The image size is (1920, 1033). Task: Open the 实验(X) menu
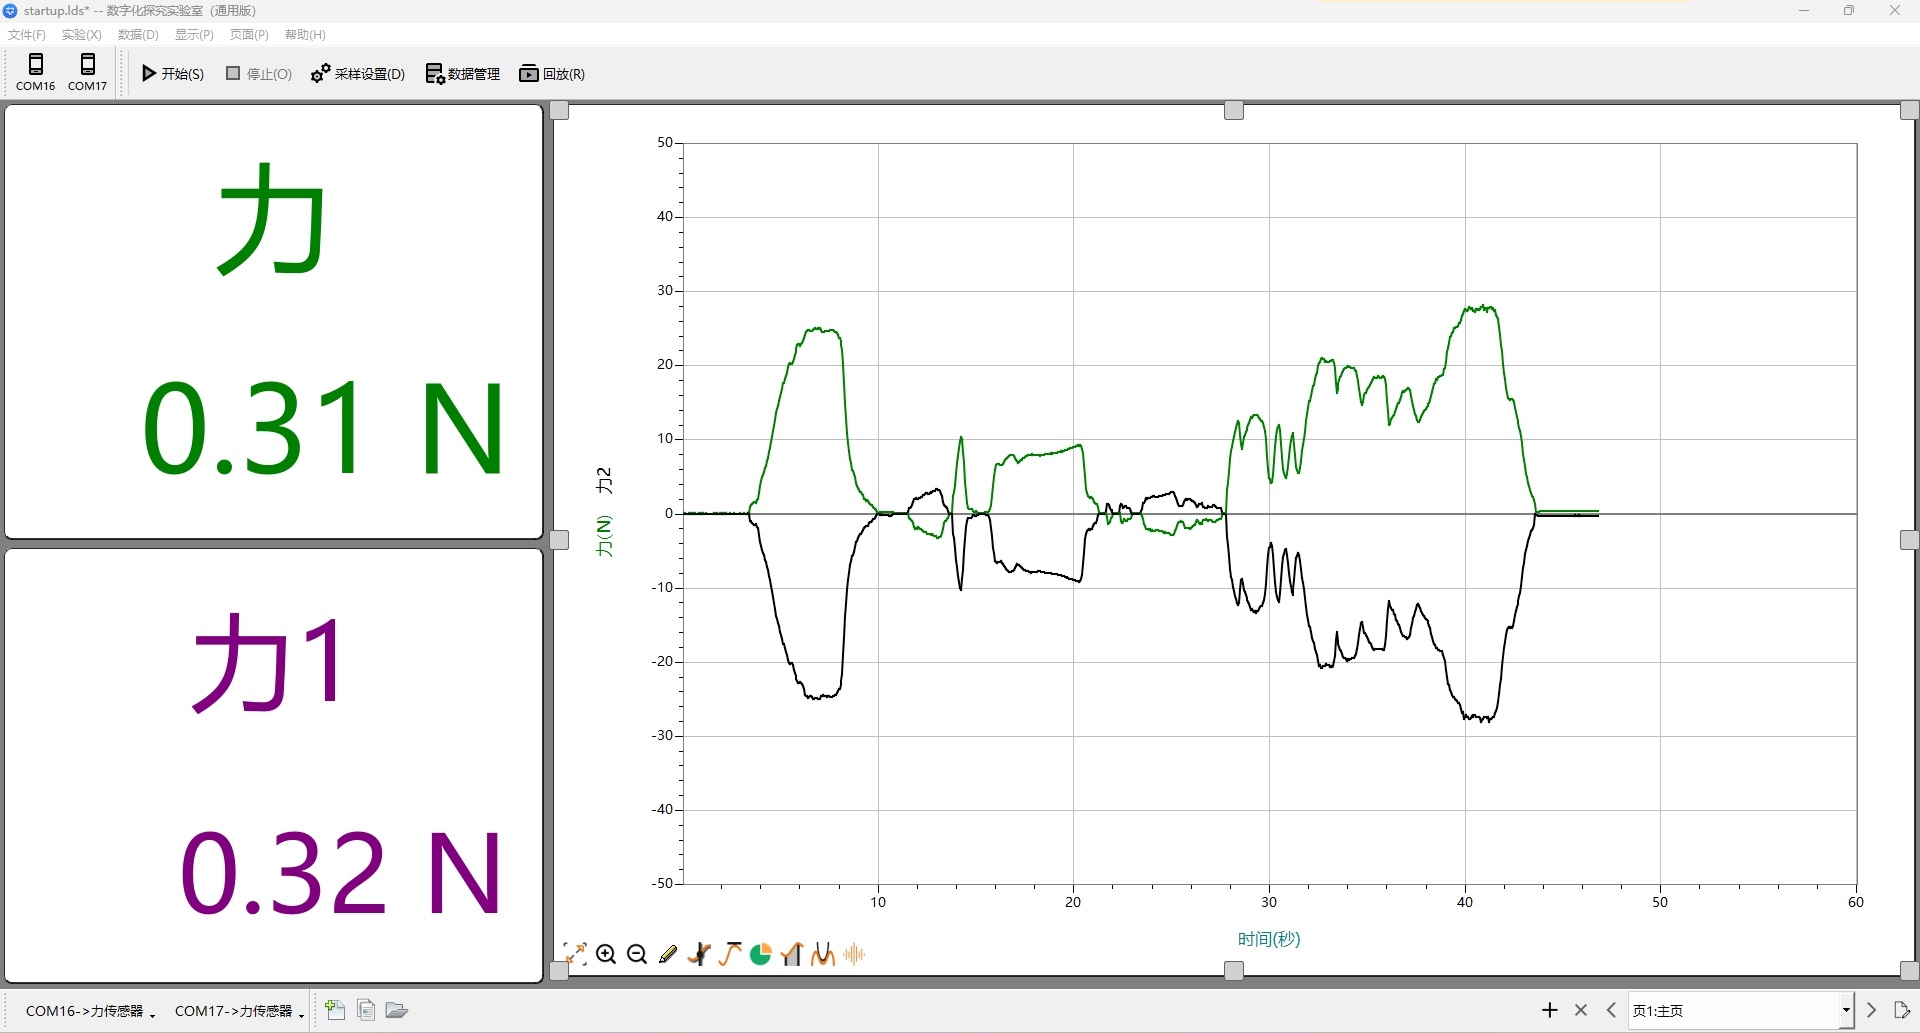tap(81, 34)
